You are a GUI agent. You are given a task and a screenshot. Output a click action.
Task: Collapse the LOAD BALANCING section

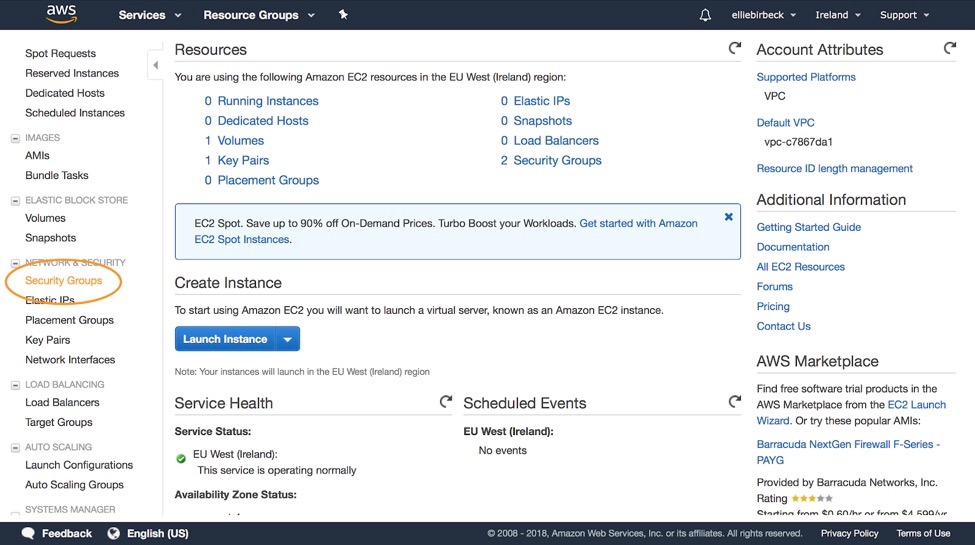[16, 385]
